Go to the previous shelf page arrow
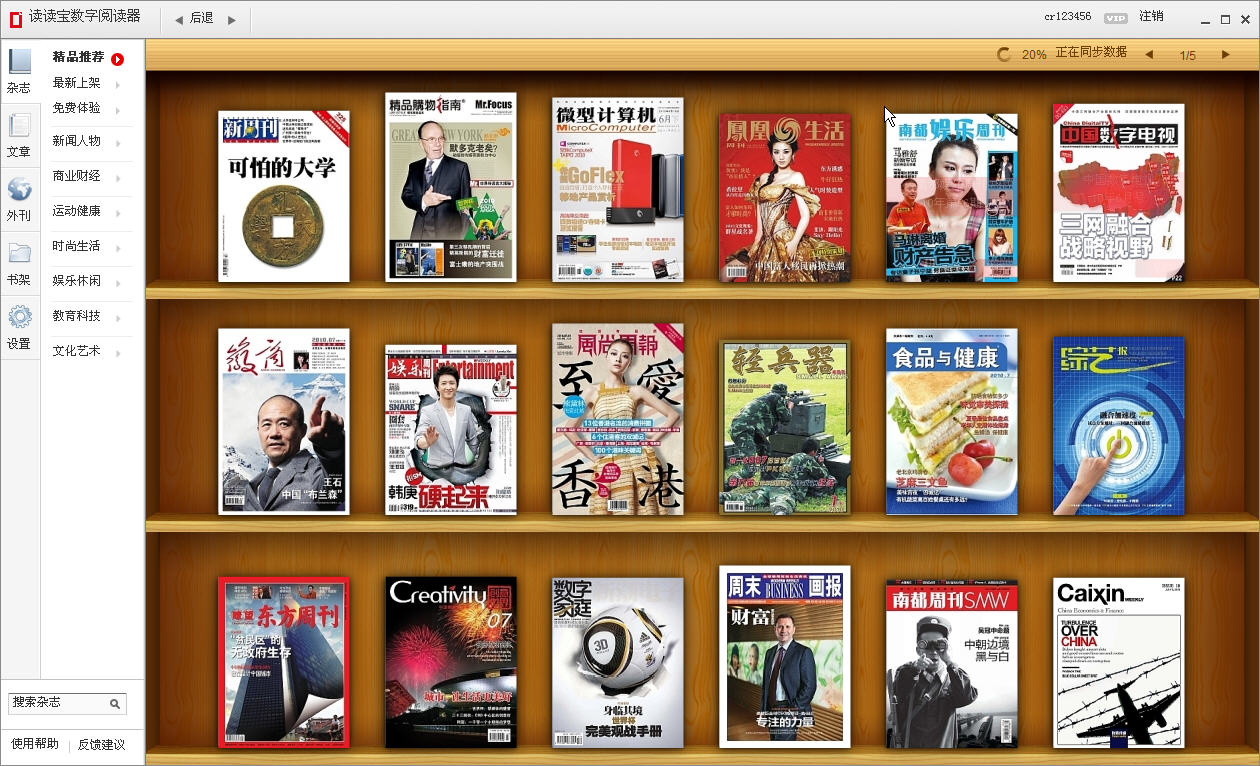This screenshot has width=1260, height=766. tap(1149, 54)
